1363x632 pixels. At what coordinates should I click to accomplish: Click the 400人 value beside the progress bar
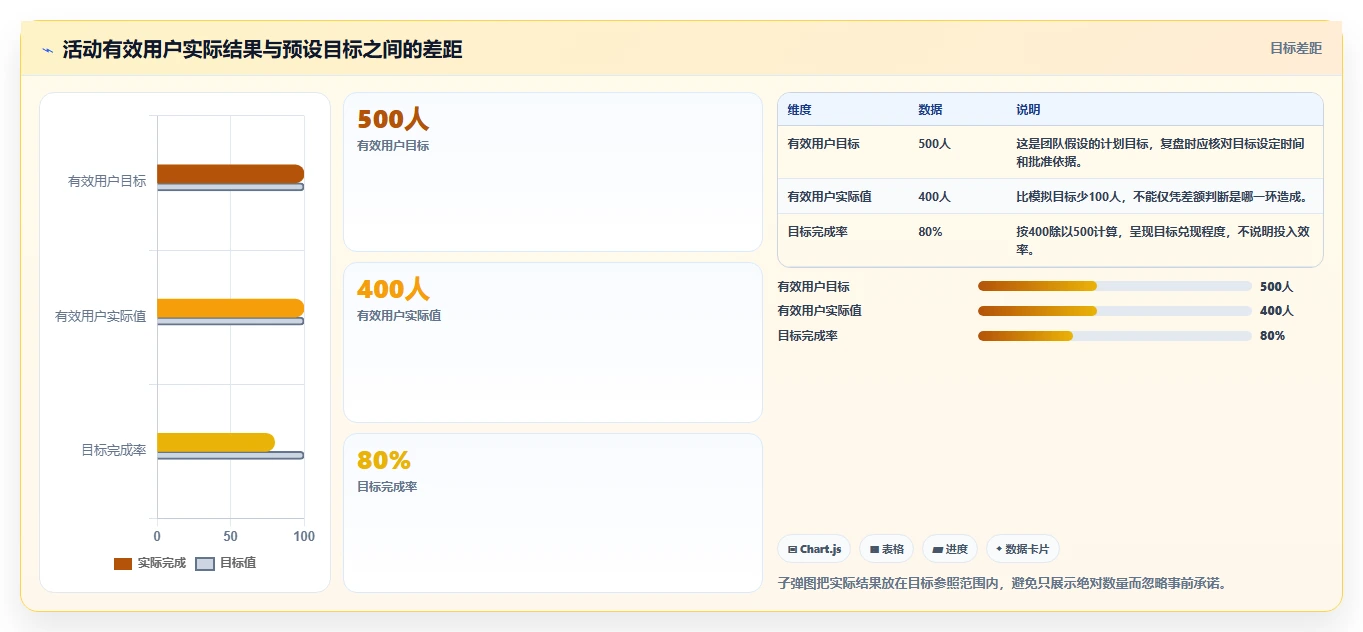[1276, 311]
